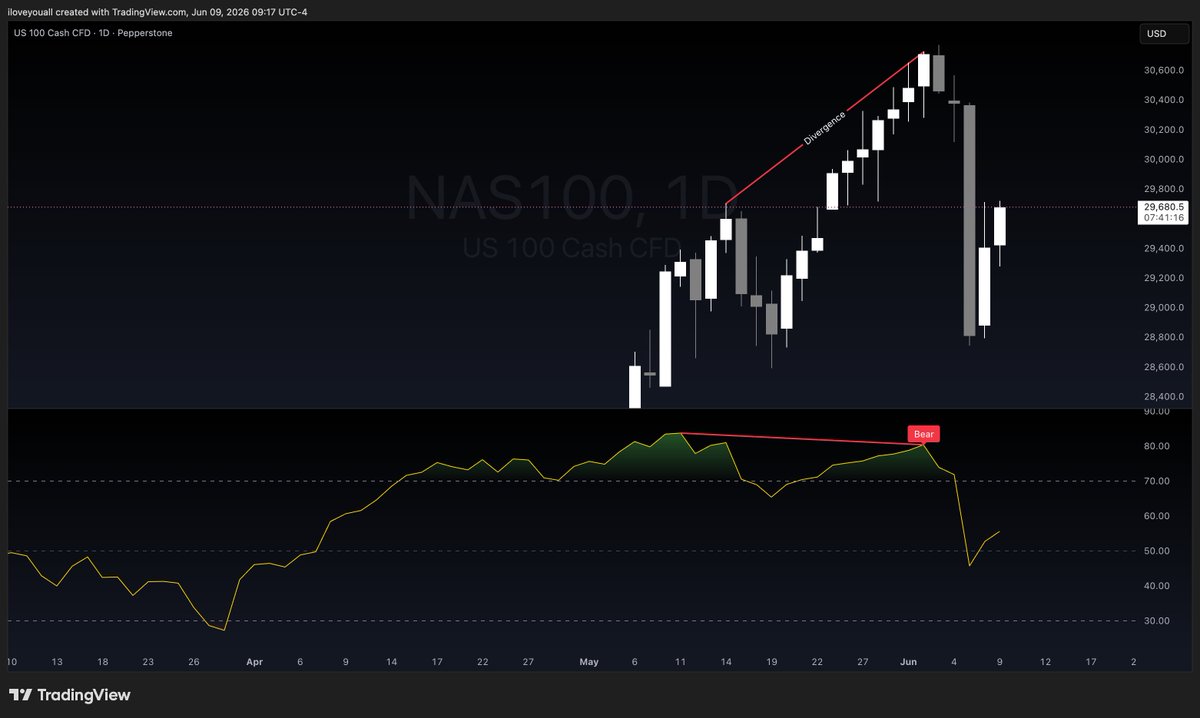Click the RSI 80.00 scale label

coord(1157,446)
